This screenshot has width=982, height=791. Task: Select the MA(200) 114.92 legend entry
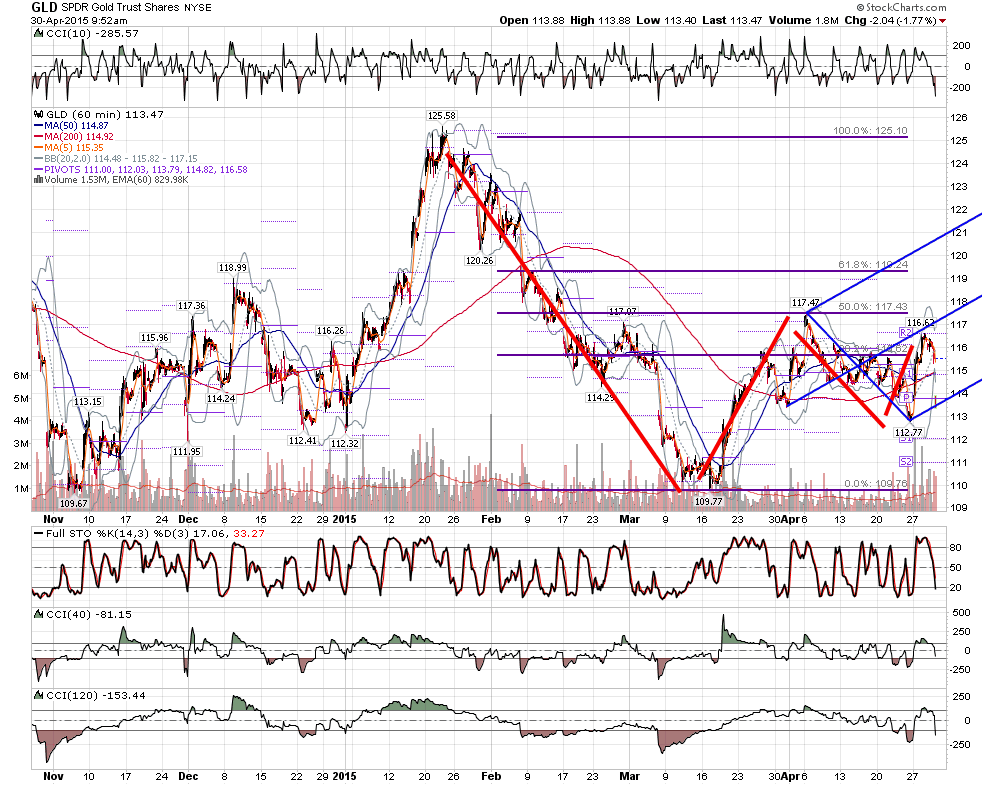click(x=74, y=137)
